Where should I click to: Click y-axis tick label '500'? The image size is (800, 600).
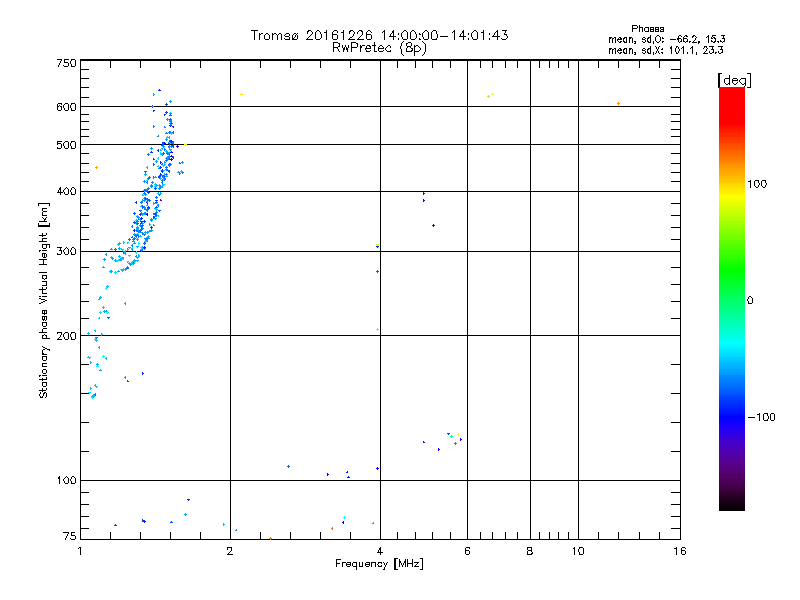[66, 145]
